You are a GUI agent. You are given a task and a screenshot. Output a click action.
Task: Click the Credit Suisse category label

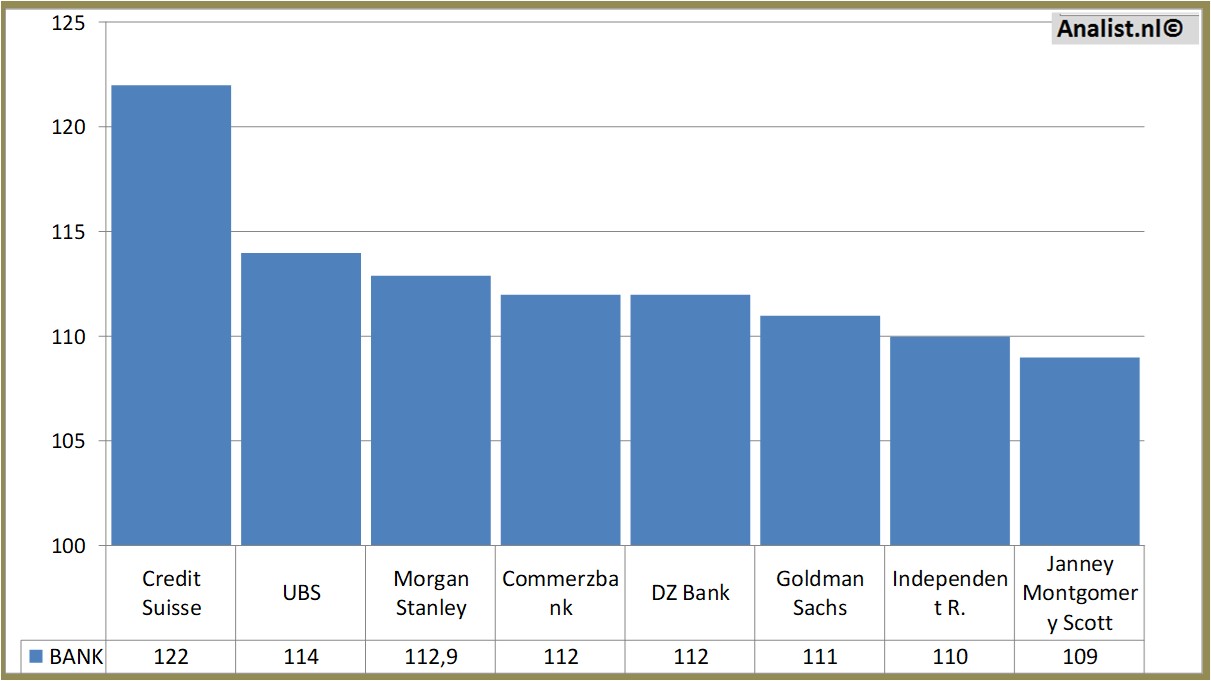171,593
